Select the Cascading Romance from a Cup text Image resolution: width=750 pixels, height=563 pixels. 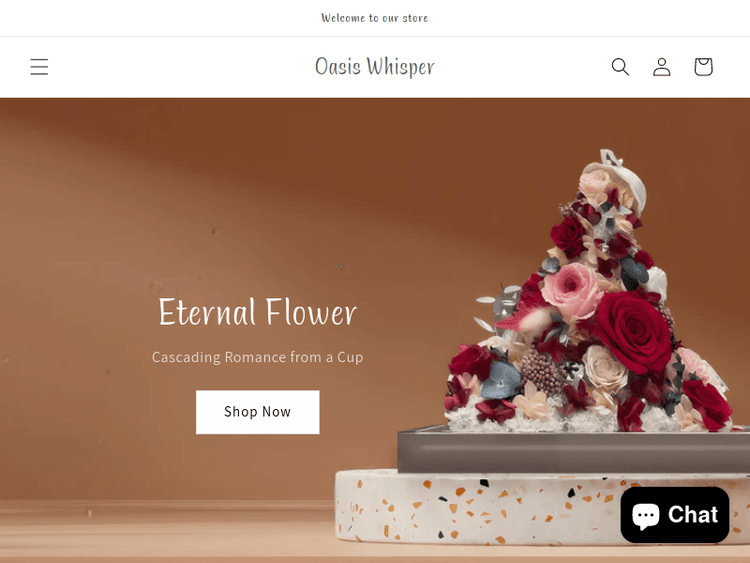[257, 357]
